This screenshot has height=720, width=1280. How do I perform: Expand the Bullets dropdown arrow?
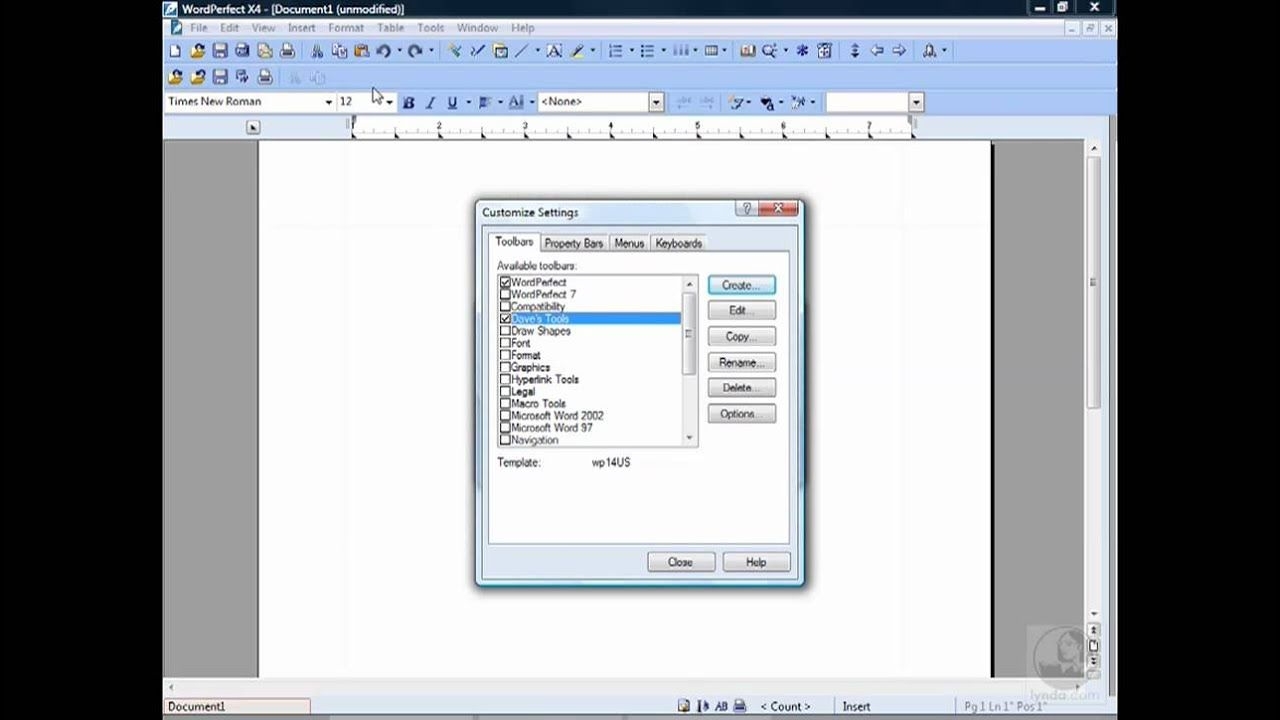click(x=663, y=51)
